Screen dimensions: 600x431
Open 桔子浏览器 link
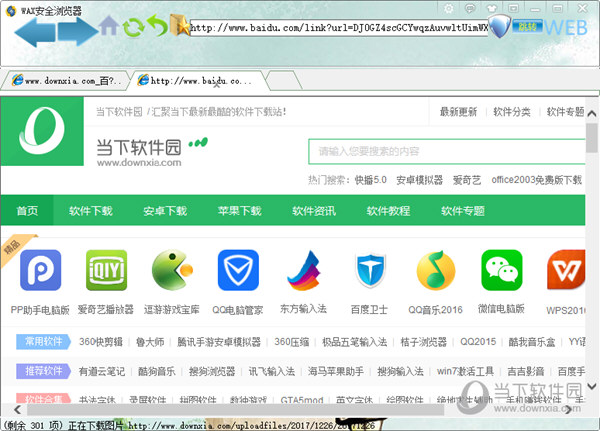(x=423, y=341)
